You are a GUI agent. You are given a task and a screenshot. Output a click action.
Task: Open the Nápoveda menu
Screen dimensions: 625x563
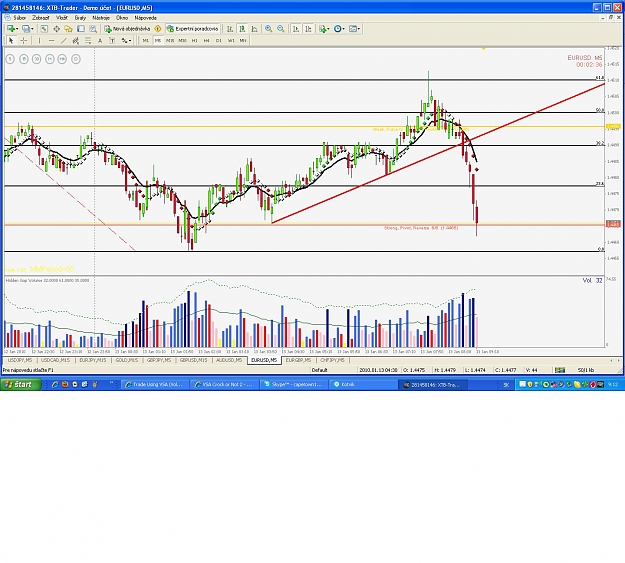coord(145,18)
